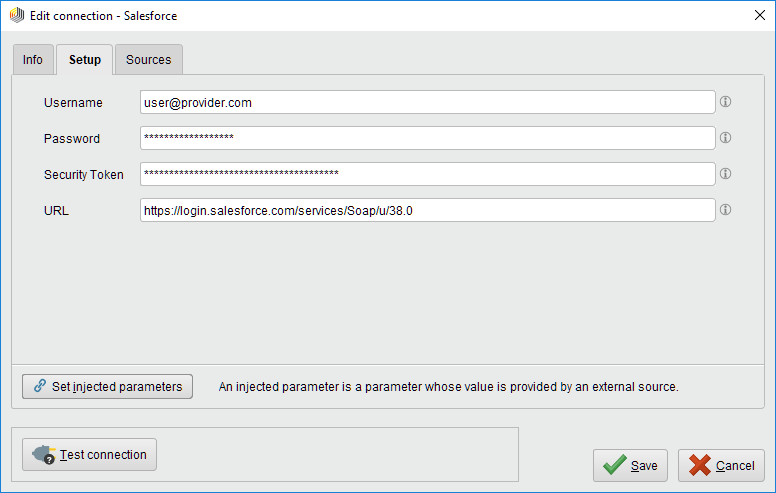
Task: Open the Sources tab
Action: pos(148,60)
